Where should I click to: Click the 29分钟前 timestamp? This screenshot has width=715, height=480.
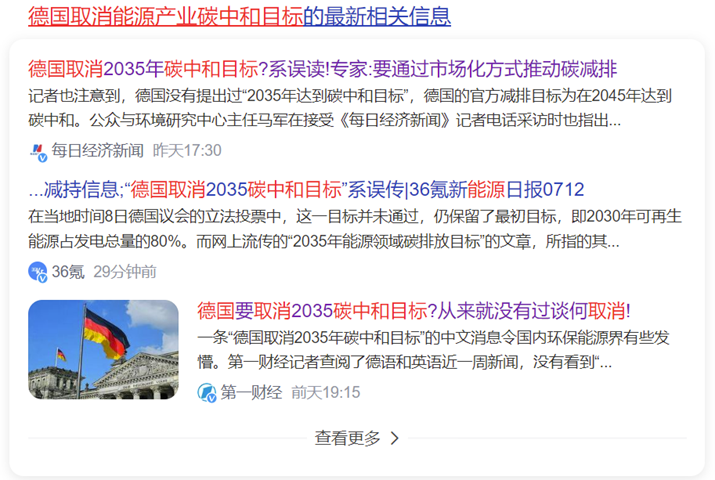point(125,271)
